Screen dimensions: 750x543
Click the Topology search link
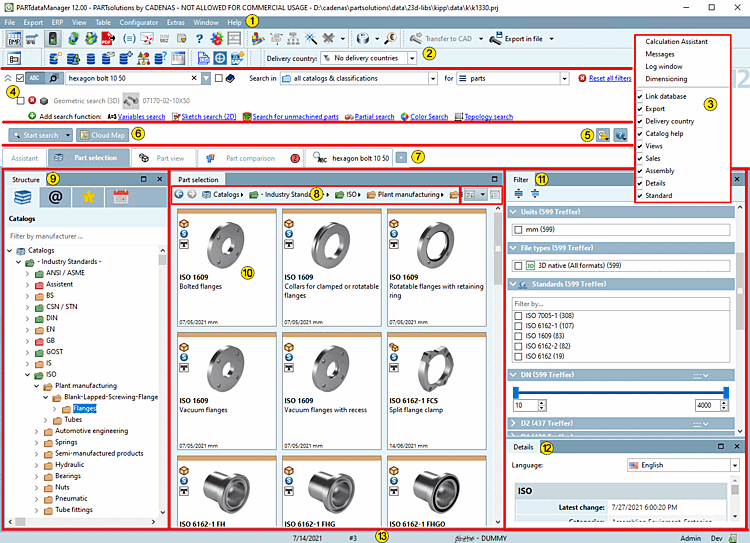[x=488, y=117]
